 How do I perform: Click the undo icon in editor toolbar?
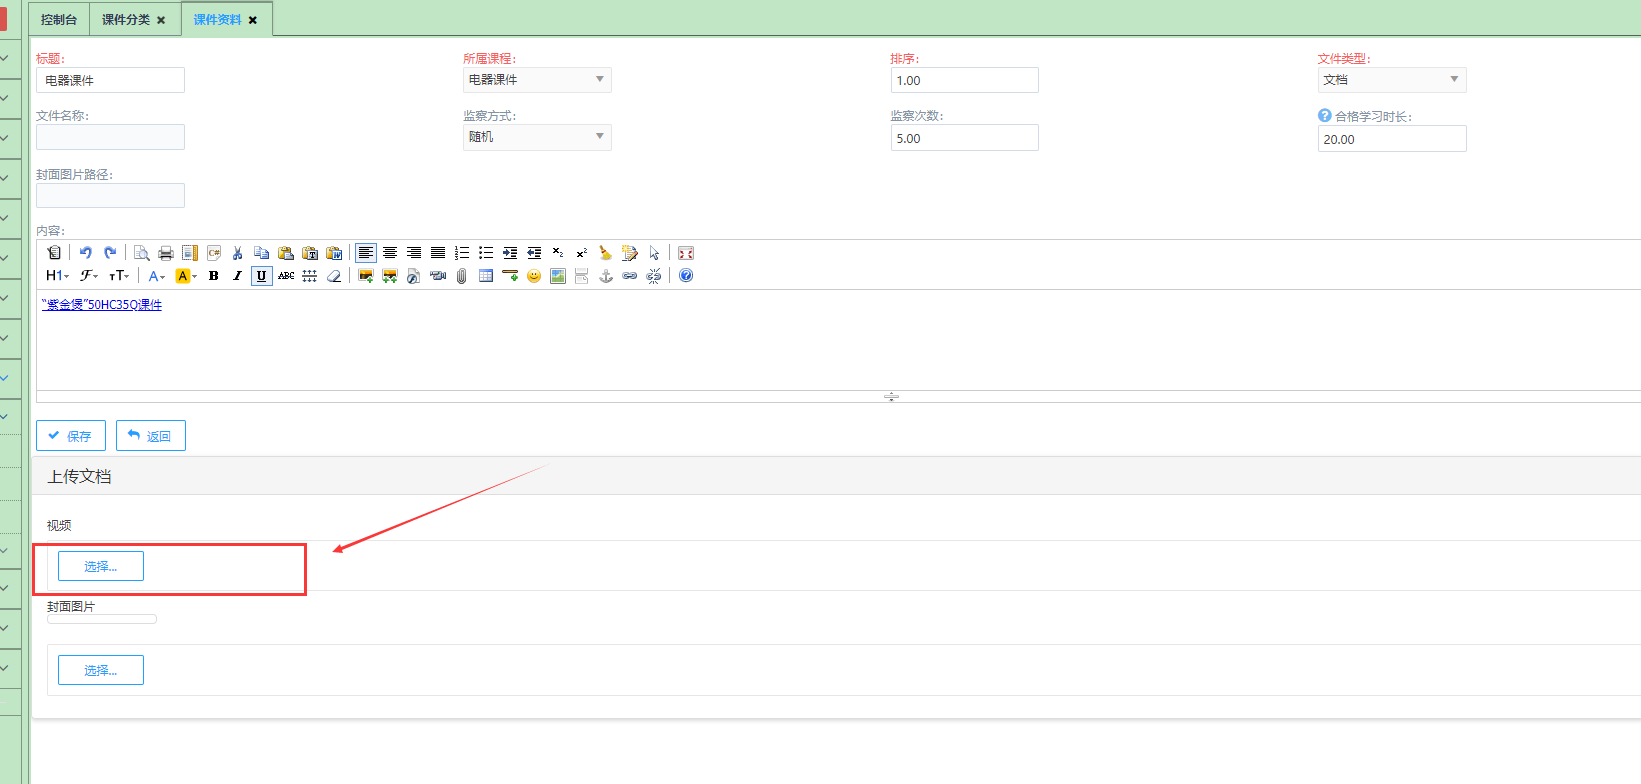pos(86,253)
